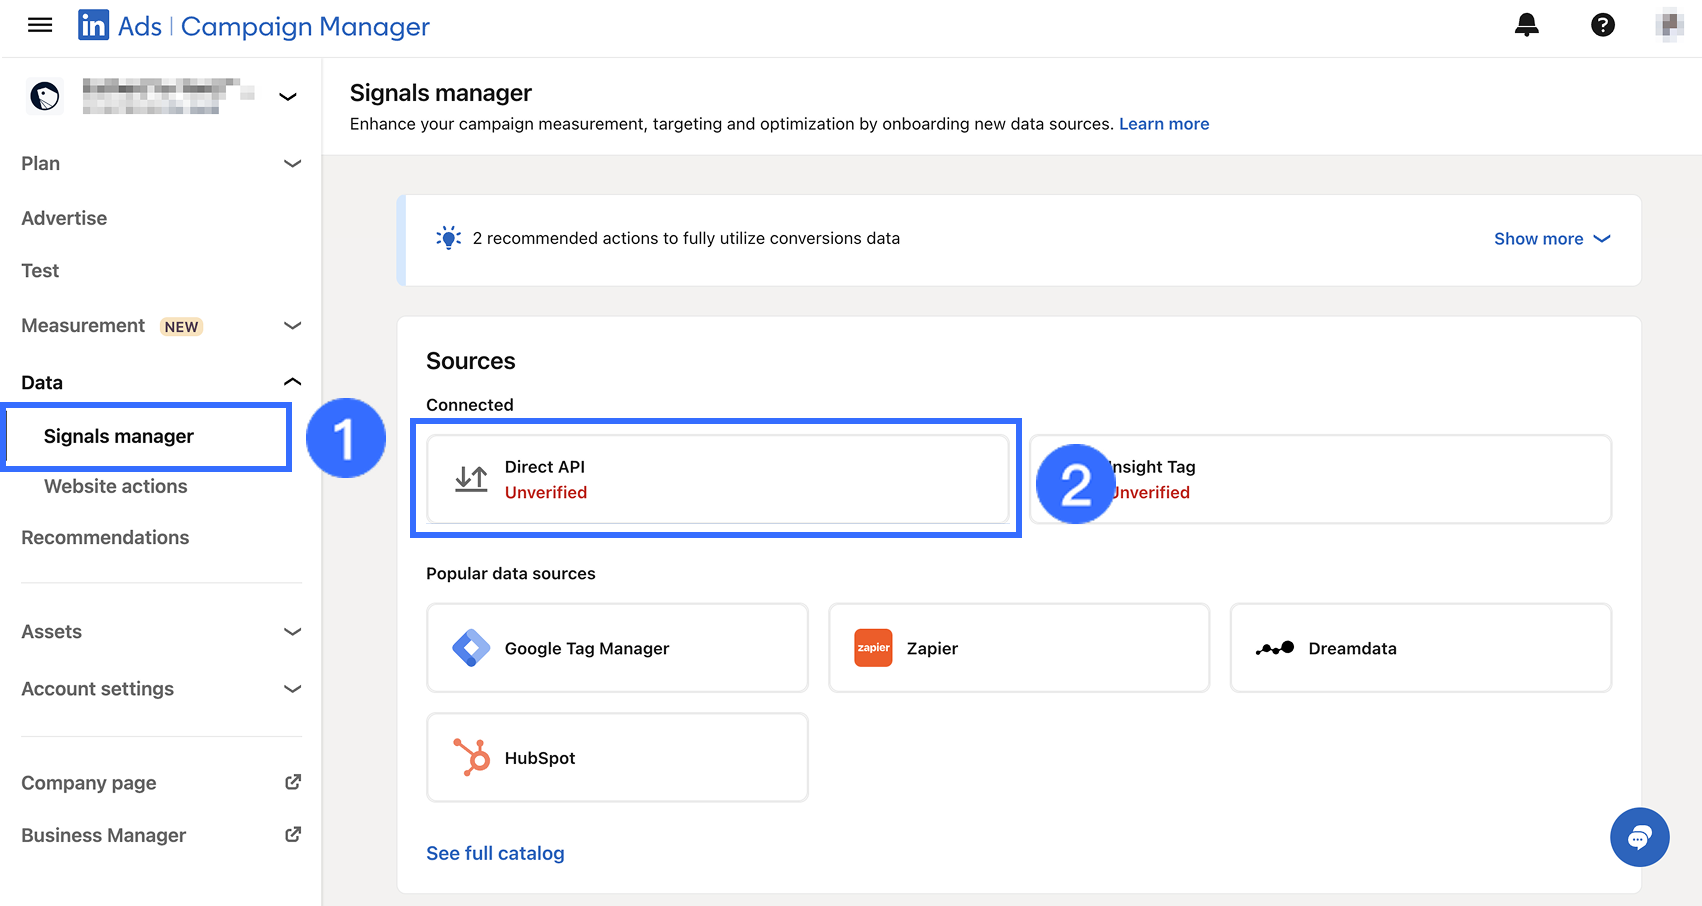Image resolution: width=1702 pixels, height=906 pixels.
Task: Open the notifications bell
Action: coord(1526,25)
